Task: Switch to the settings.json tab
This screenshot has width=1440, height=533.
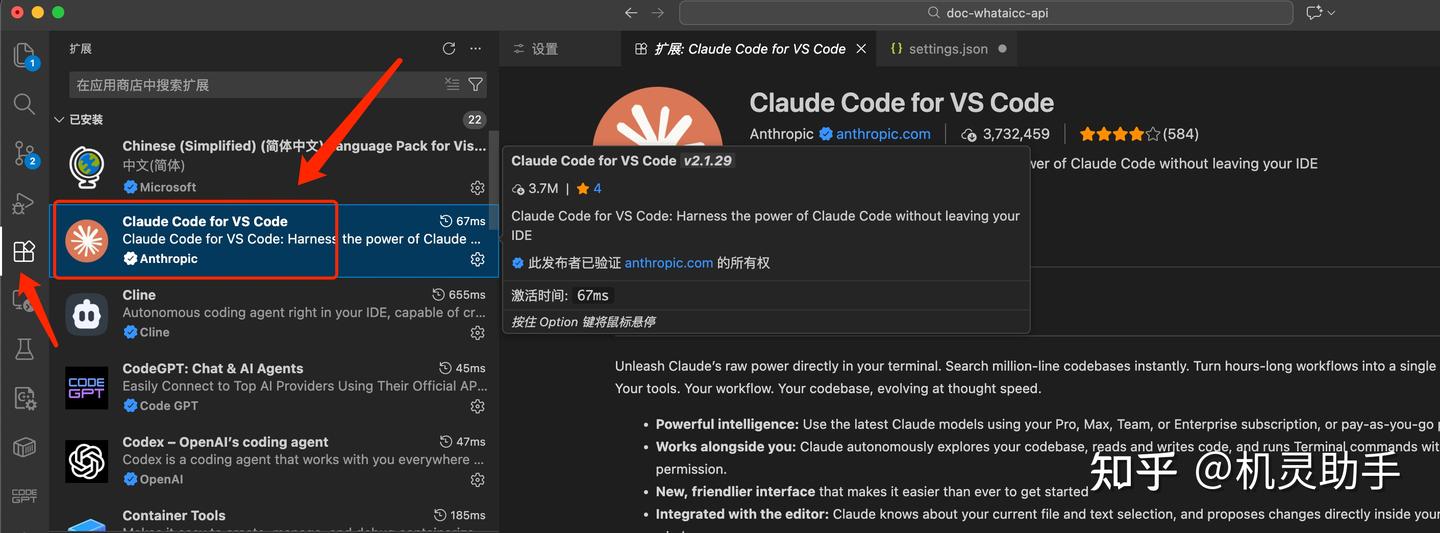Action: tap(948, 49)
